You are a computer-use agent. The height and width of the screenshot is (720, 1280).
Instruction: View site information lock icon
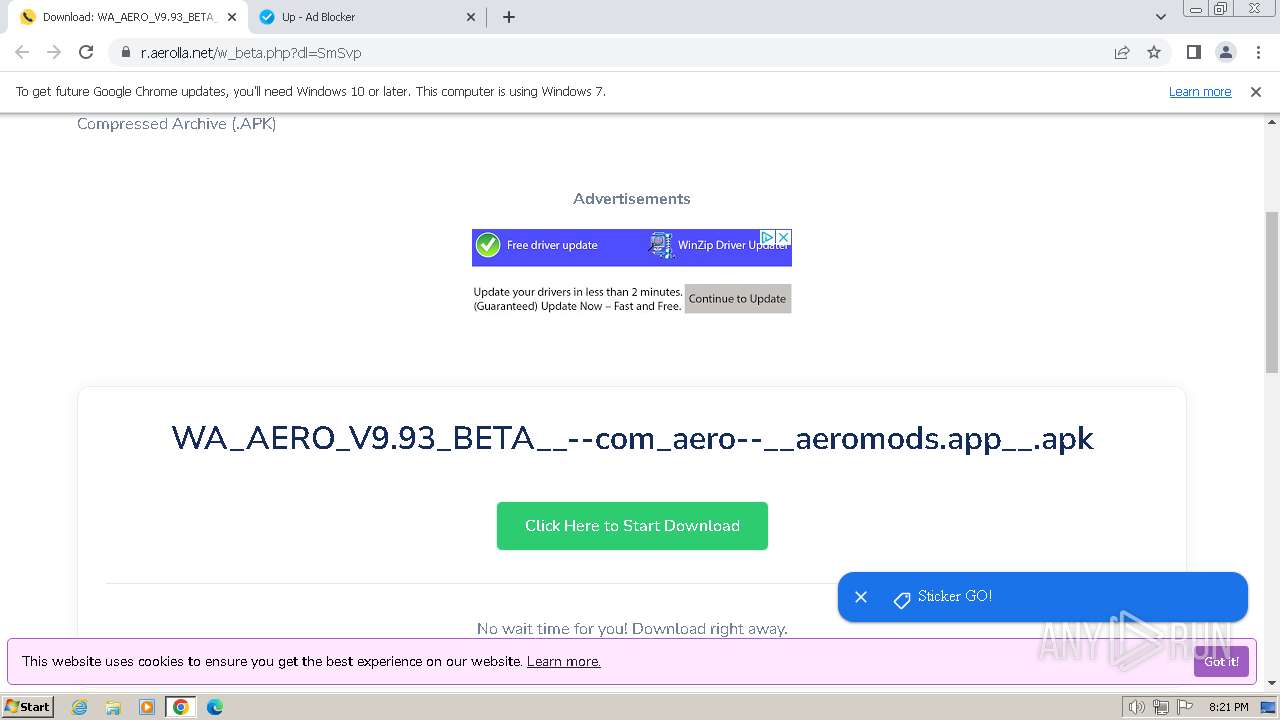pyautogui.click(x=125, y=53)
